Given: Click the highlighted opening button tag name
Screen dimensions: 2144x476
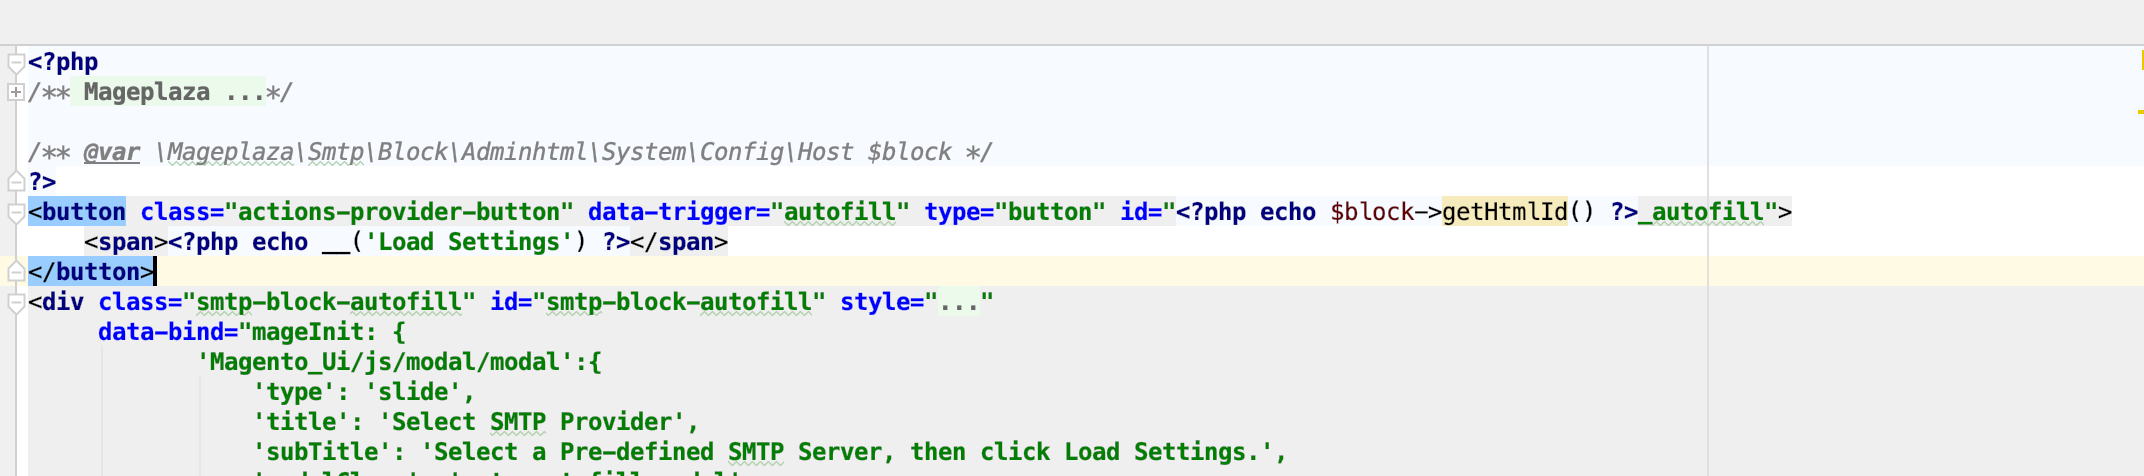Looking at the screenshot, I should click(83, 212).
